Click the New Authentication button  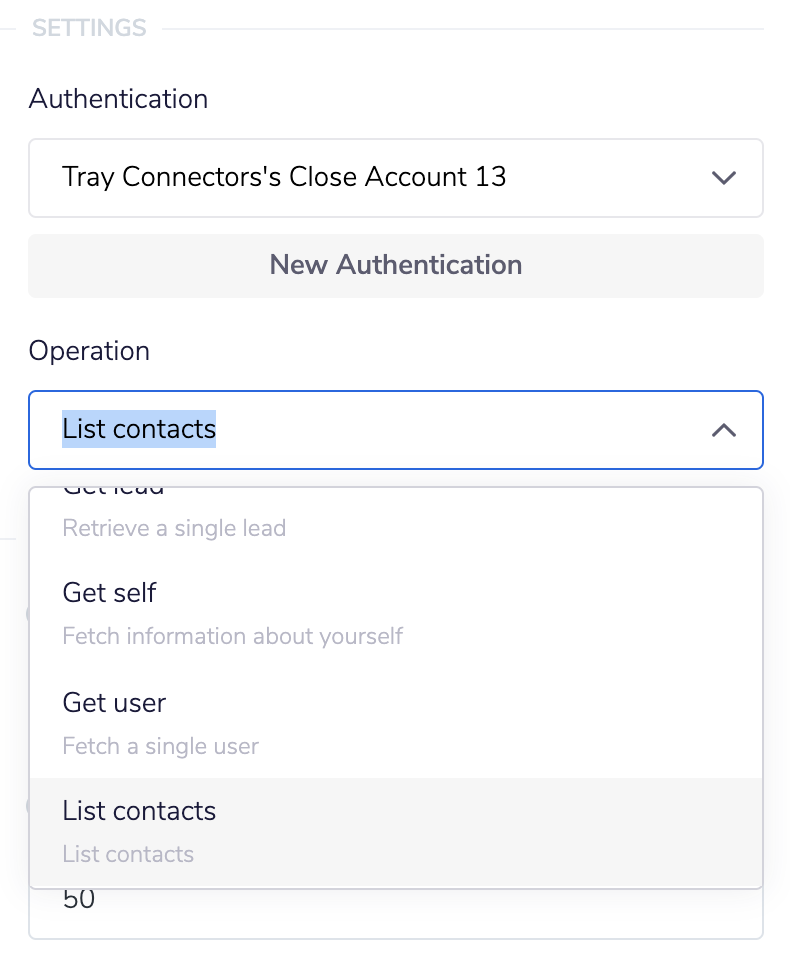pyautogui.click(x=395, y=265)
